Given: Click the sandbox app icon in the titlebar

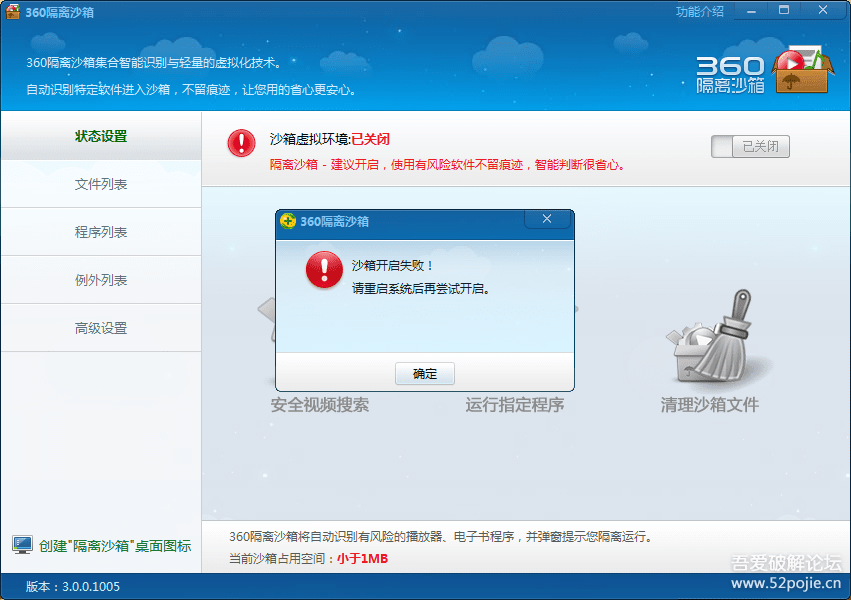Looking at the screenshot, I should click(x=13, y=10).
